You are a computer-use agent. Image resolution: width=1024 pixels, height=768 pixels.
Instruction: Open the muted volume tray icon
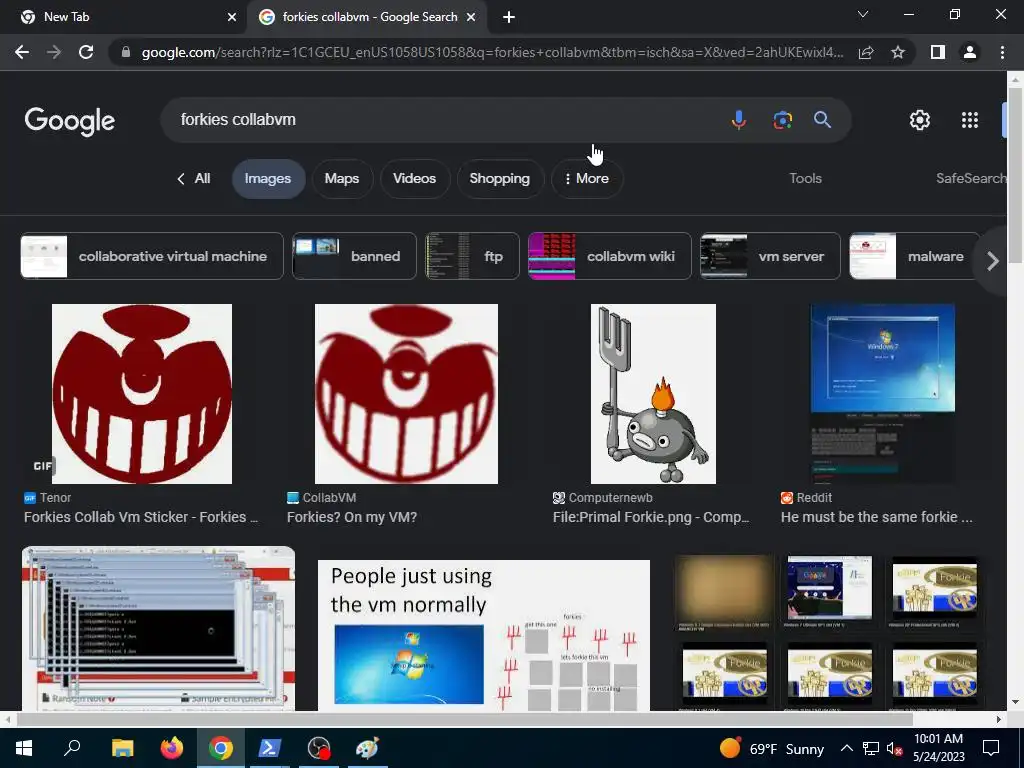(x=894, y=748)
